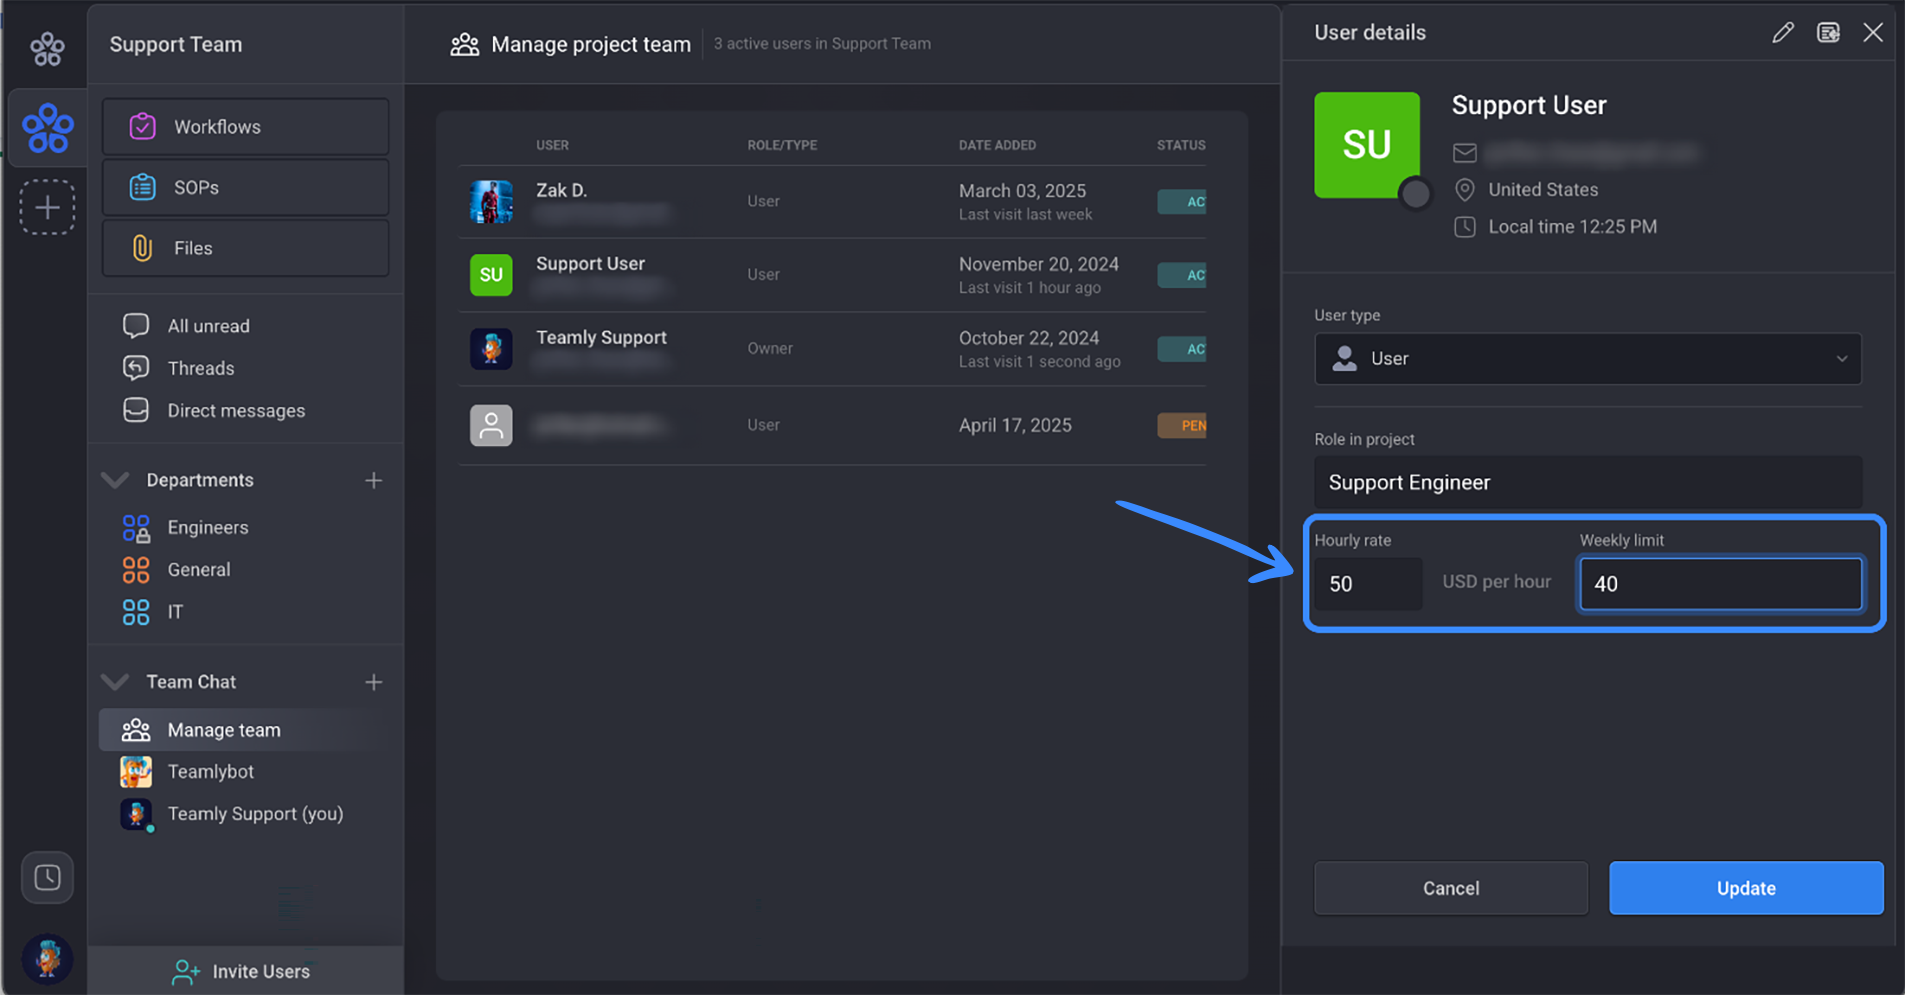Show All unread messages
The height and width of the screenshot is (995, 1905).
pos(209,326)
